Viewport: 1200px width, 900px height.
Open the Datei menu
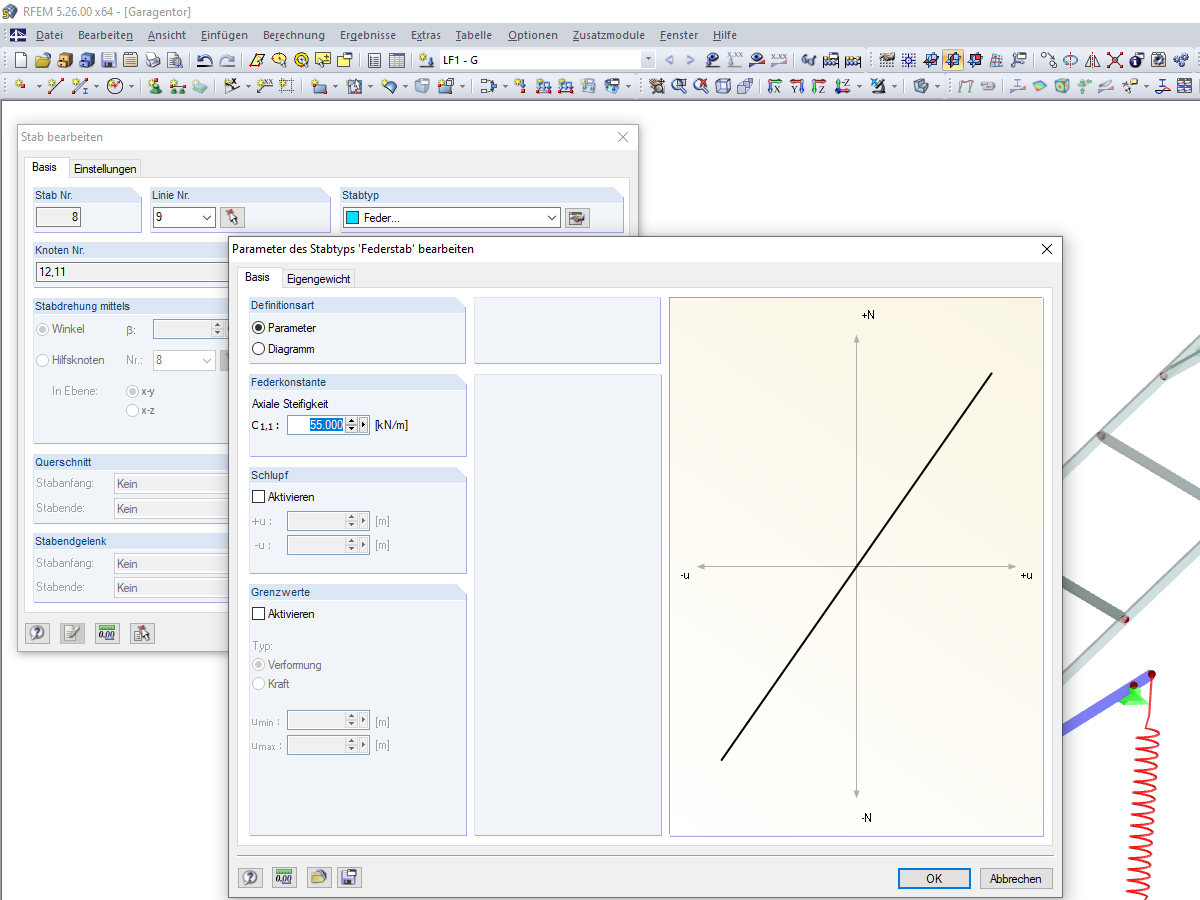[x=49, y=35]
